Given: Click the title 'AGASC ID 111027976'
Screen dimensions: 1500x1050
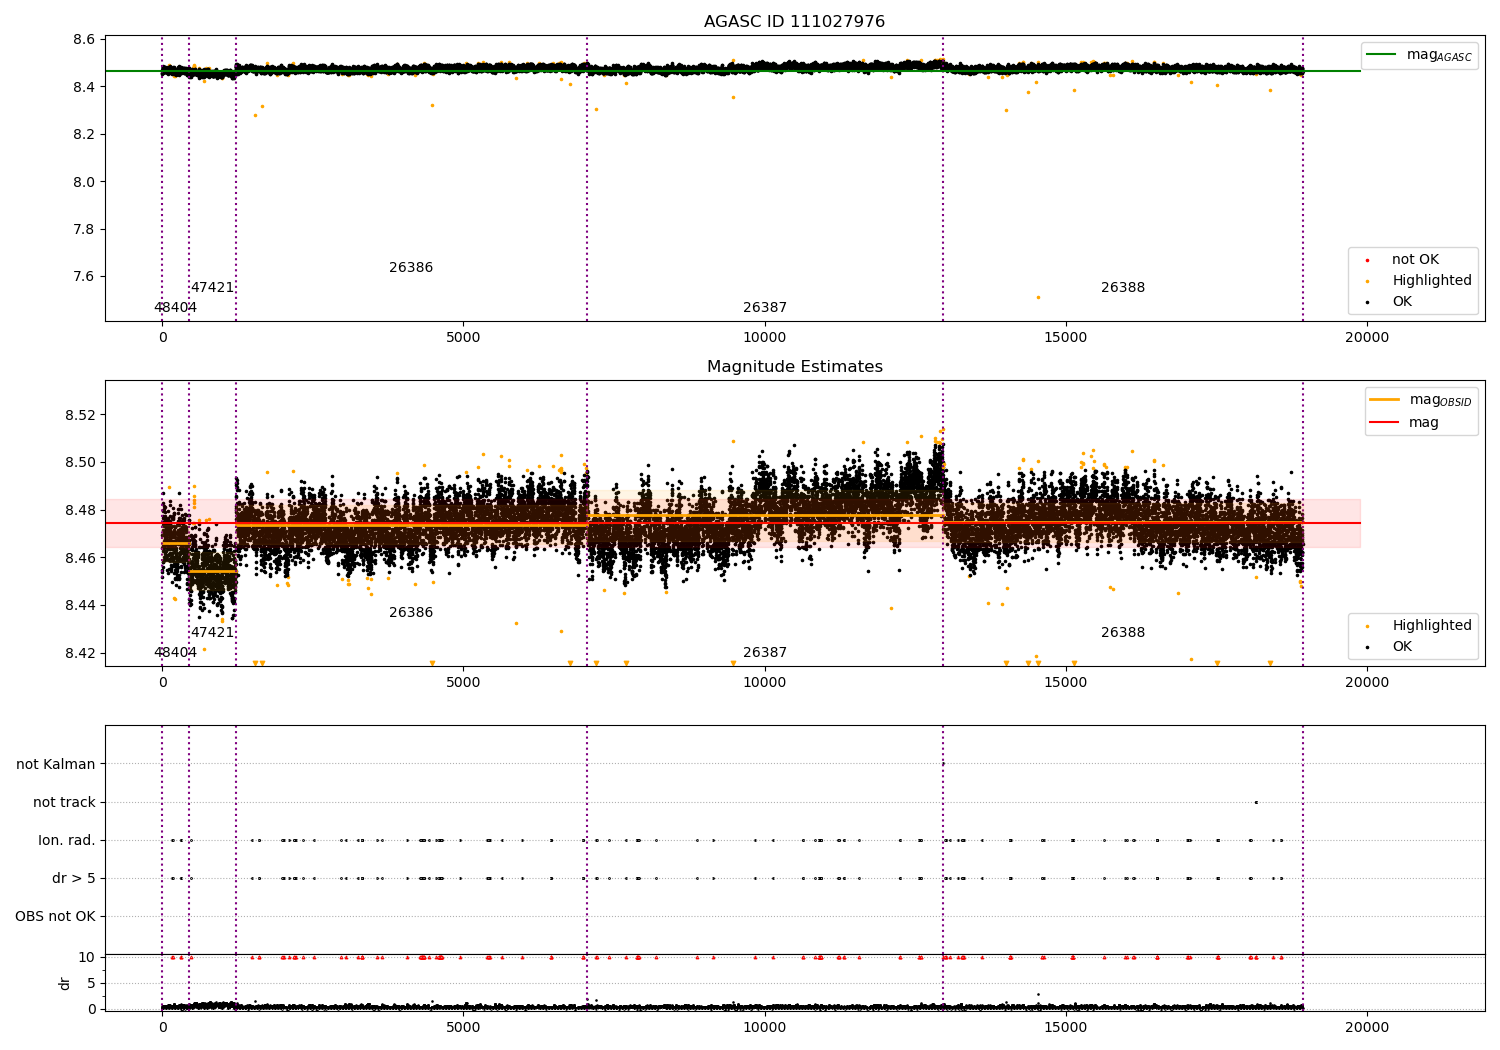Looking at the screenshot, I should (794, 22).
